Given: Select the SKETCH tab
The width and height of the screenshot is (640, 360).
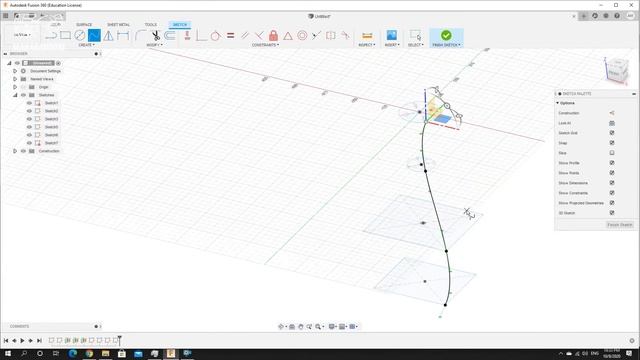Looking at the screenshot, I should [x=180, y=24].
